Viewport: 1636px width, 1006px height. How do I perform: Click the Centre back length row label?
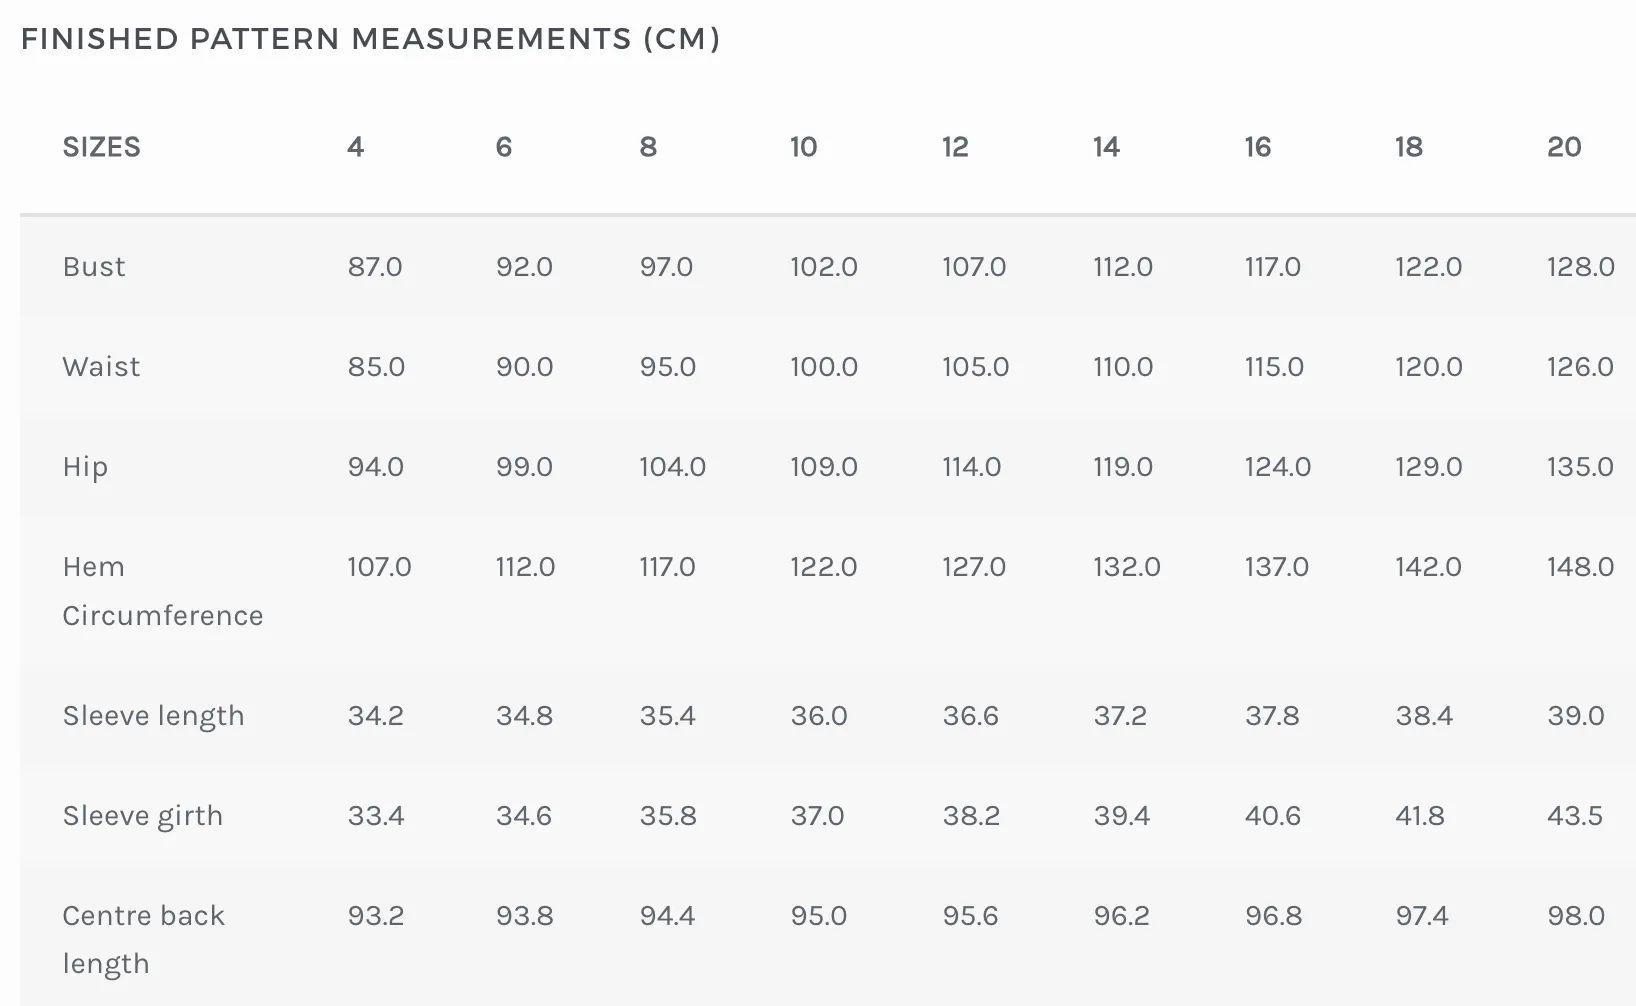point(143,940)
